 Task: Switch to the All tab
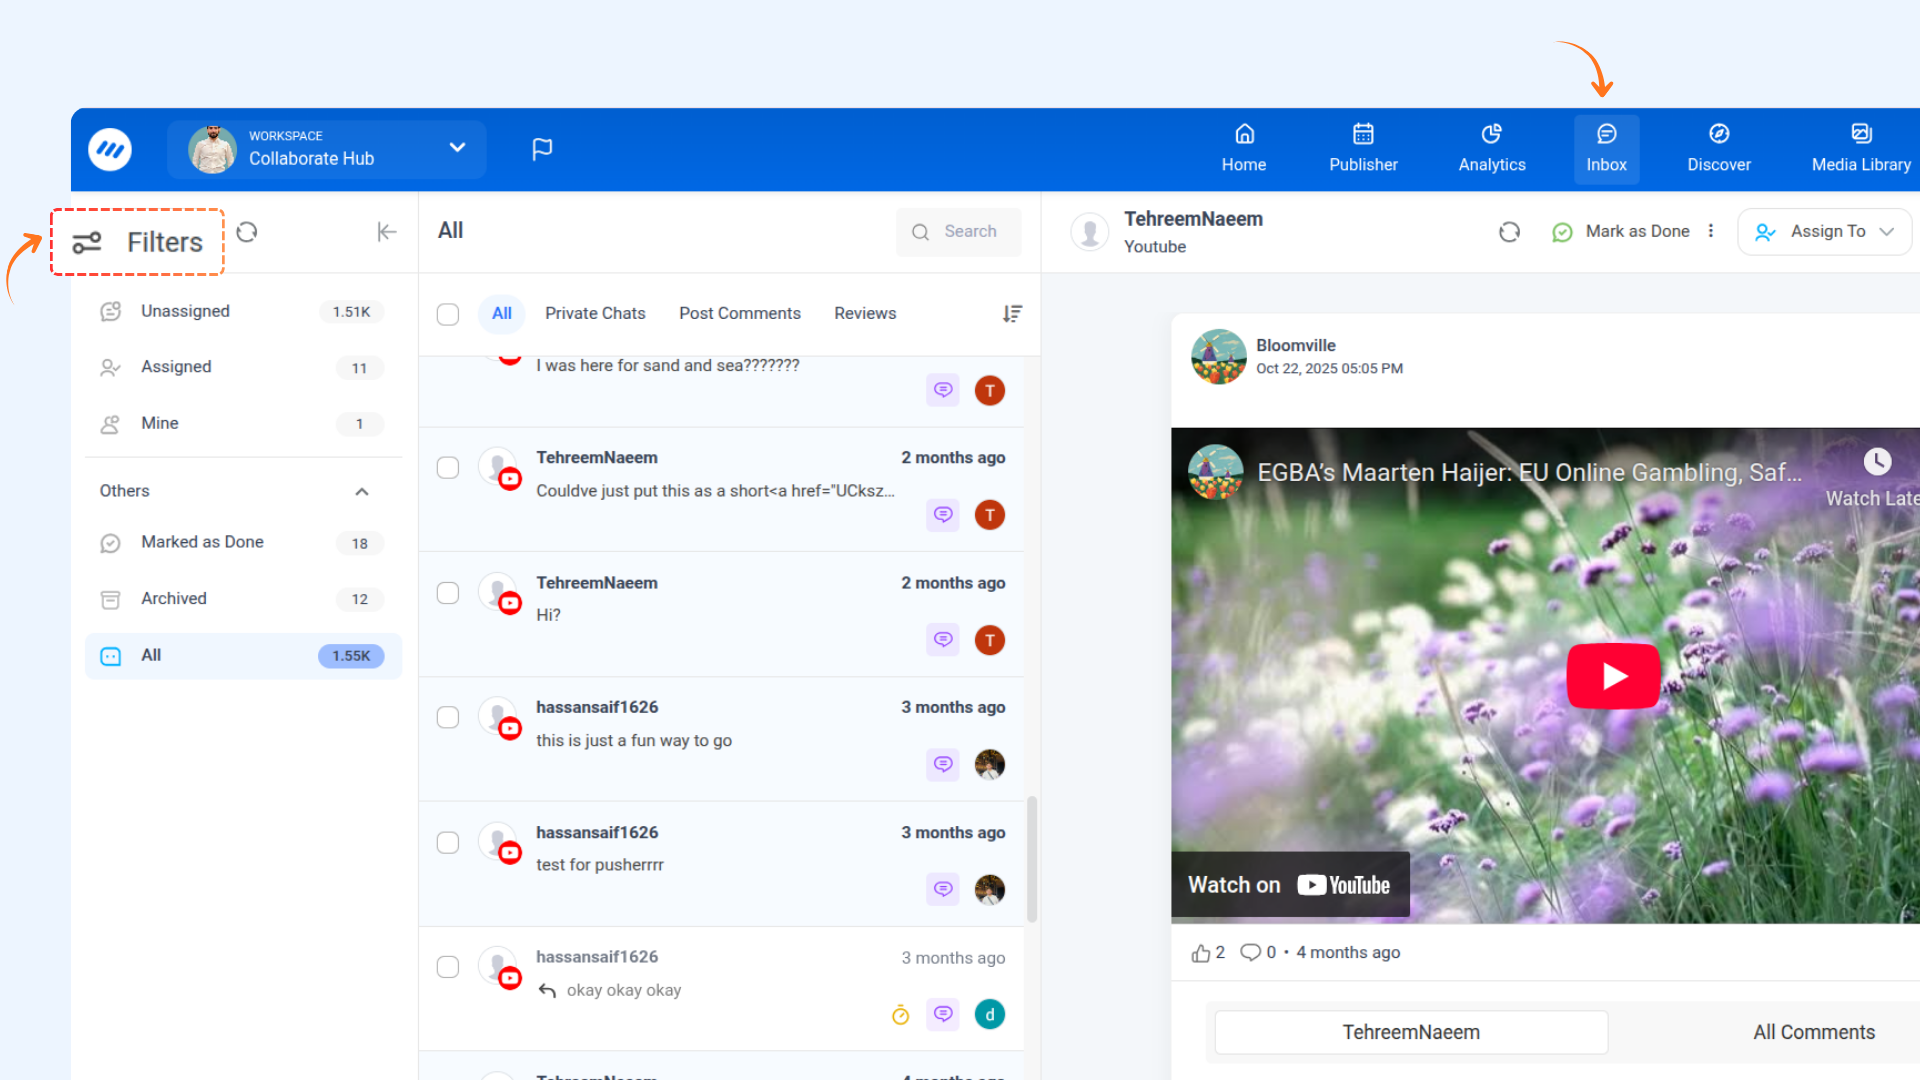pos(502,313)
